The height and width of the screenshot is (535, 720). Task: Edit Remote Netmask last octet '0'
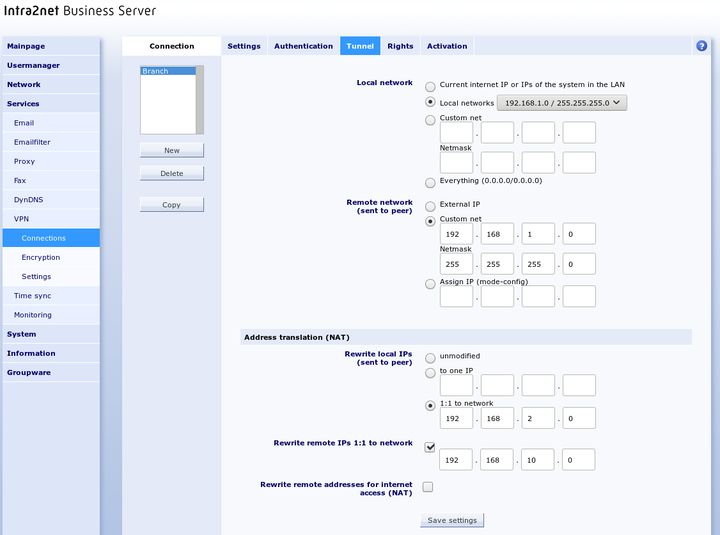(579, 264)
